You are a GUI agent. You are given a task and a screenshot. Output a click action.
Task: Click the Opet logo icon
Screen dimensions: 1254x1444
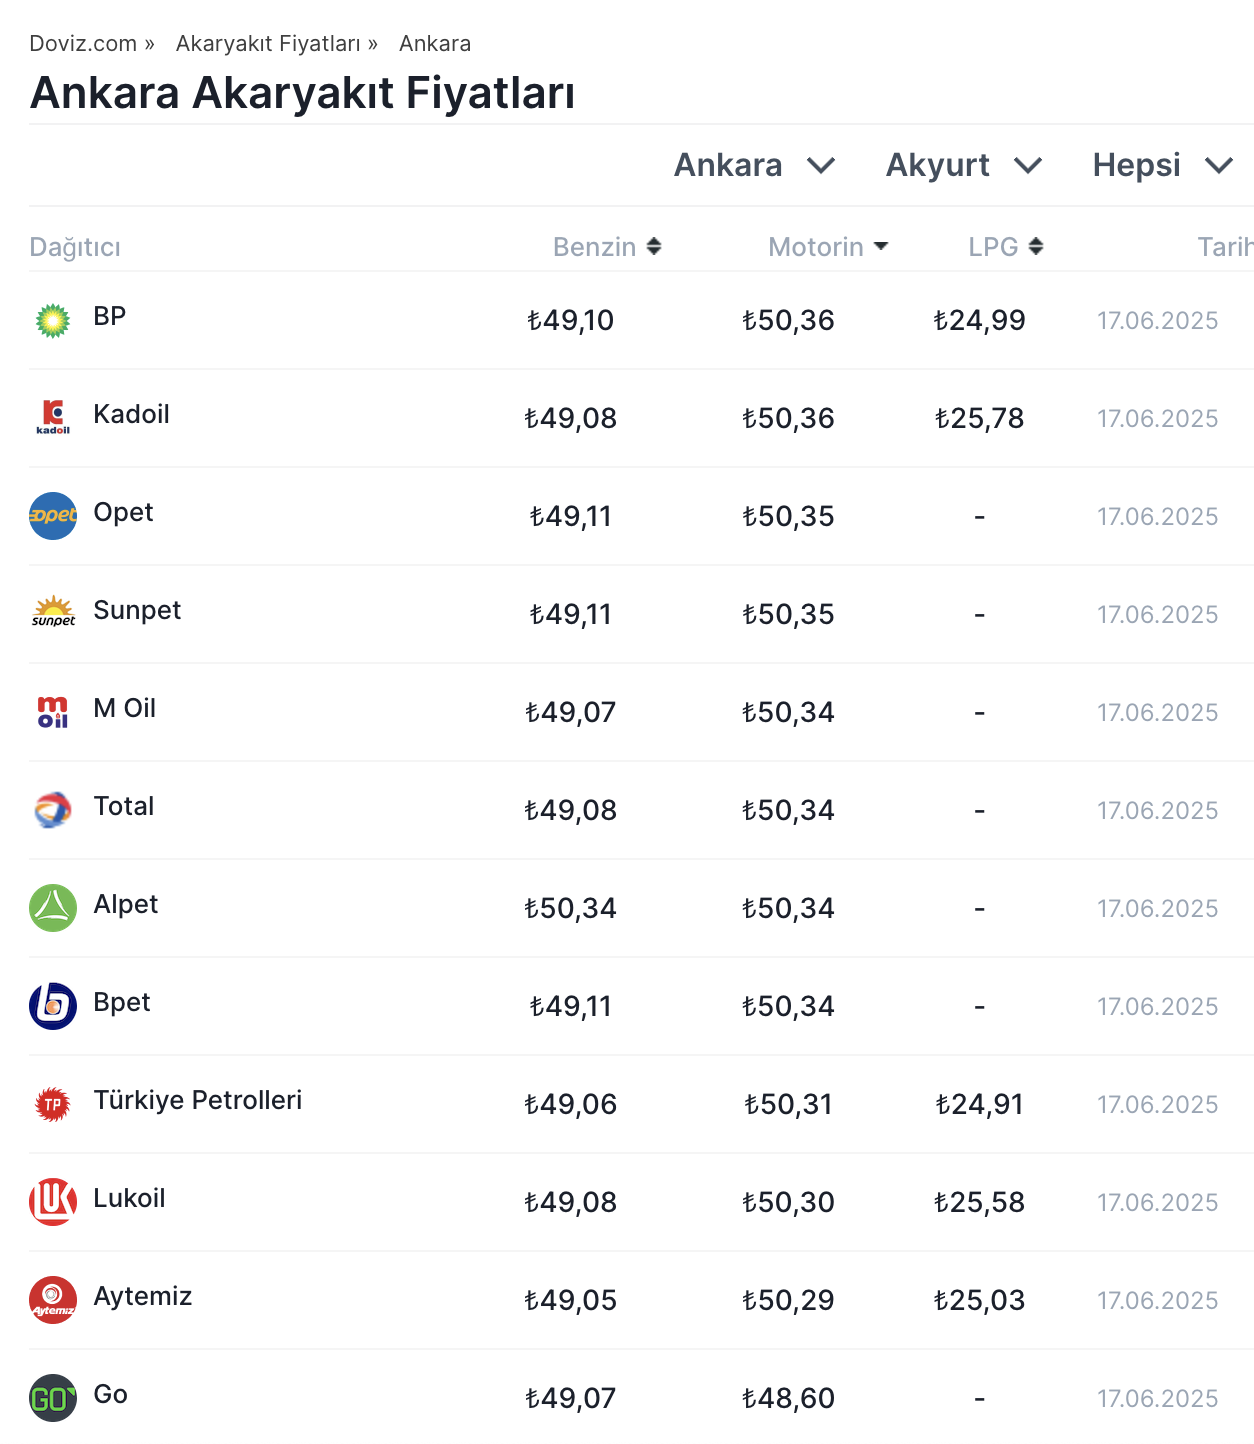coord(53,516)
